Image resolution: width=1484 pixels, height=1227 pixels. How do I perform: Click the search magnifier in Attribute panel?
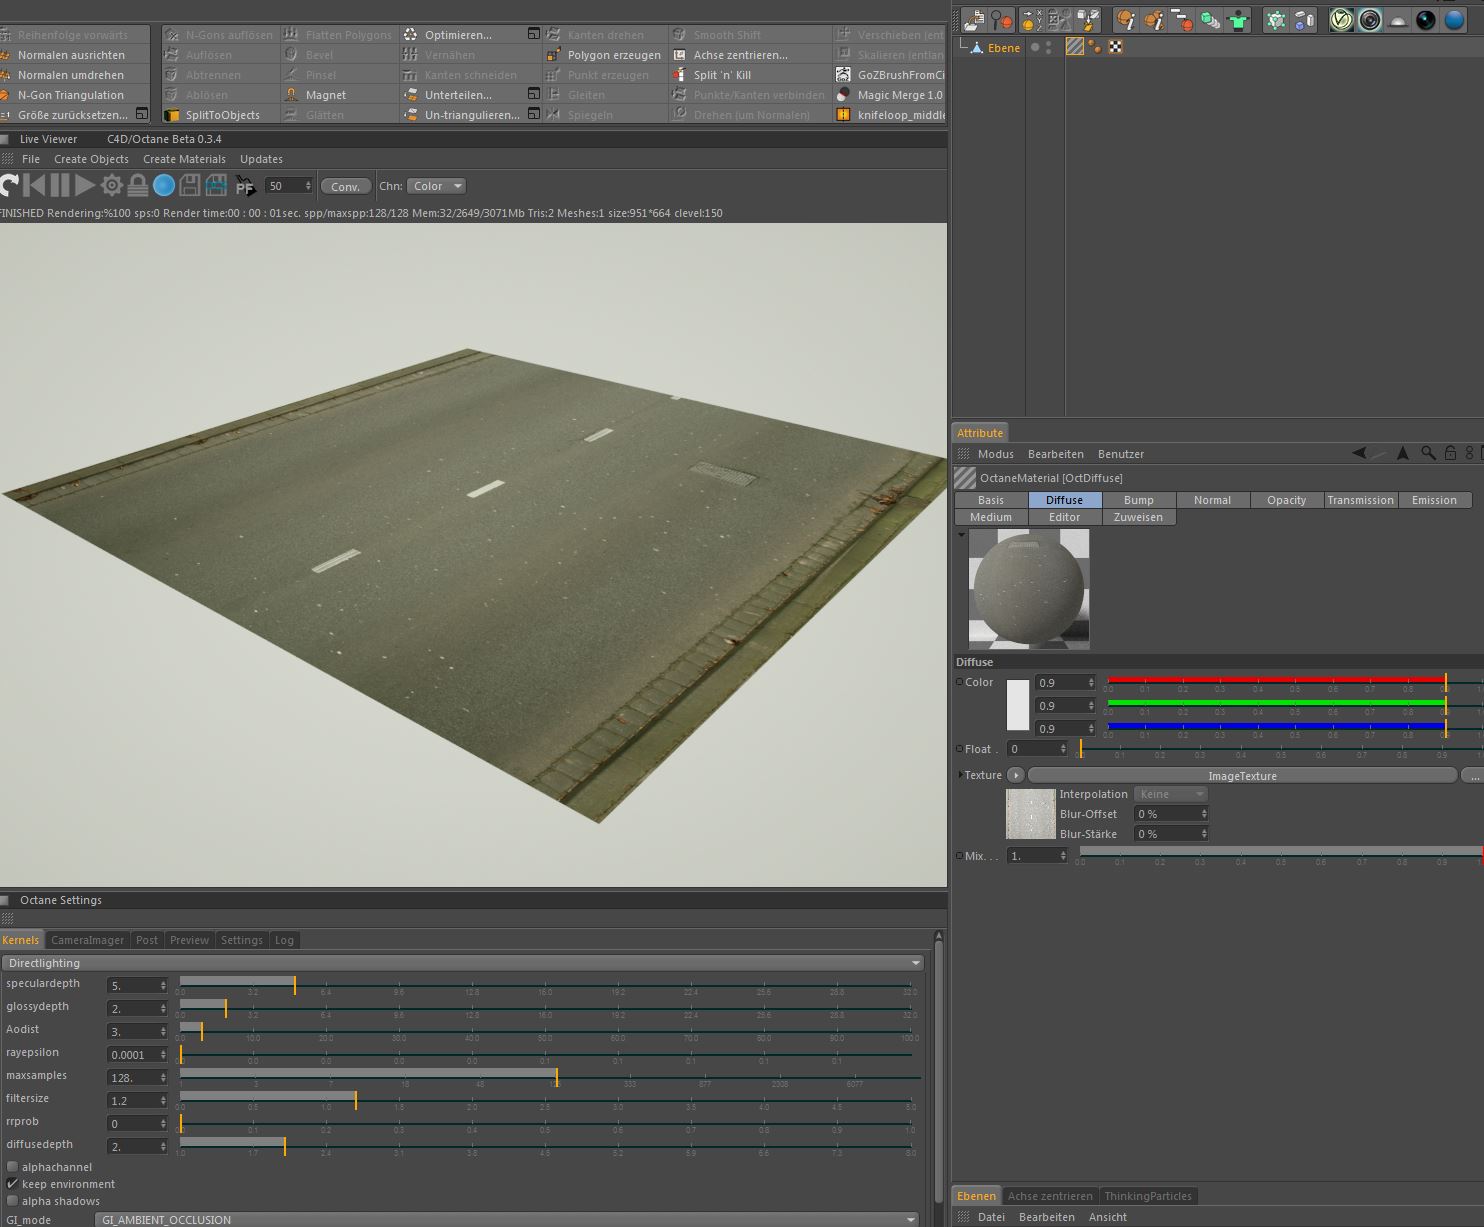click(1428, 454)
